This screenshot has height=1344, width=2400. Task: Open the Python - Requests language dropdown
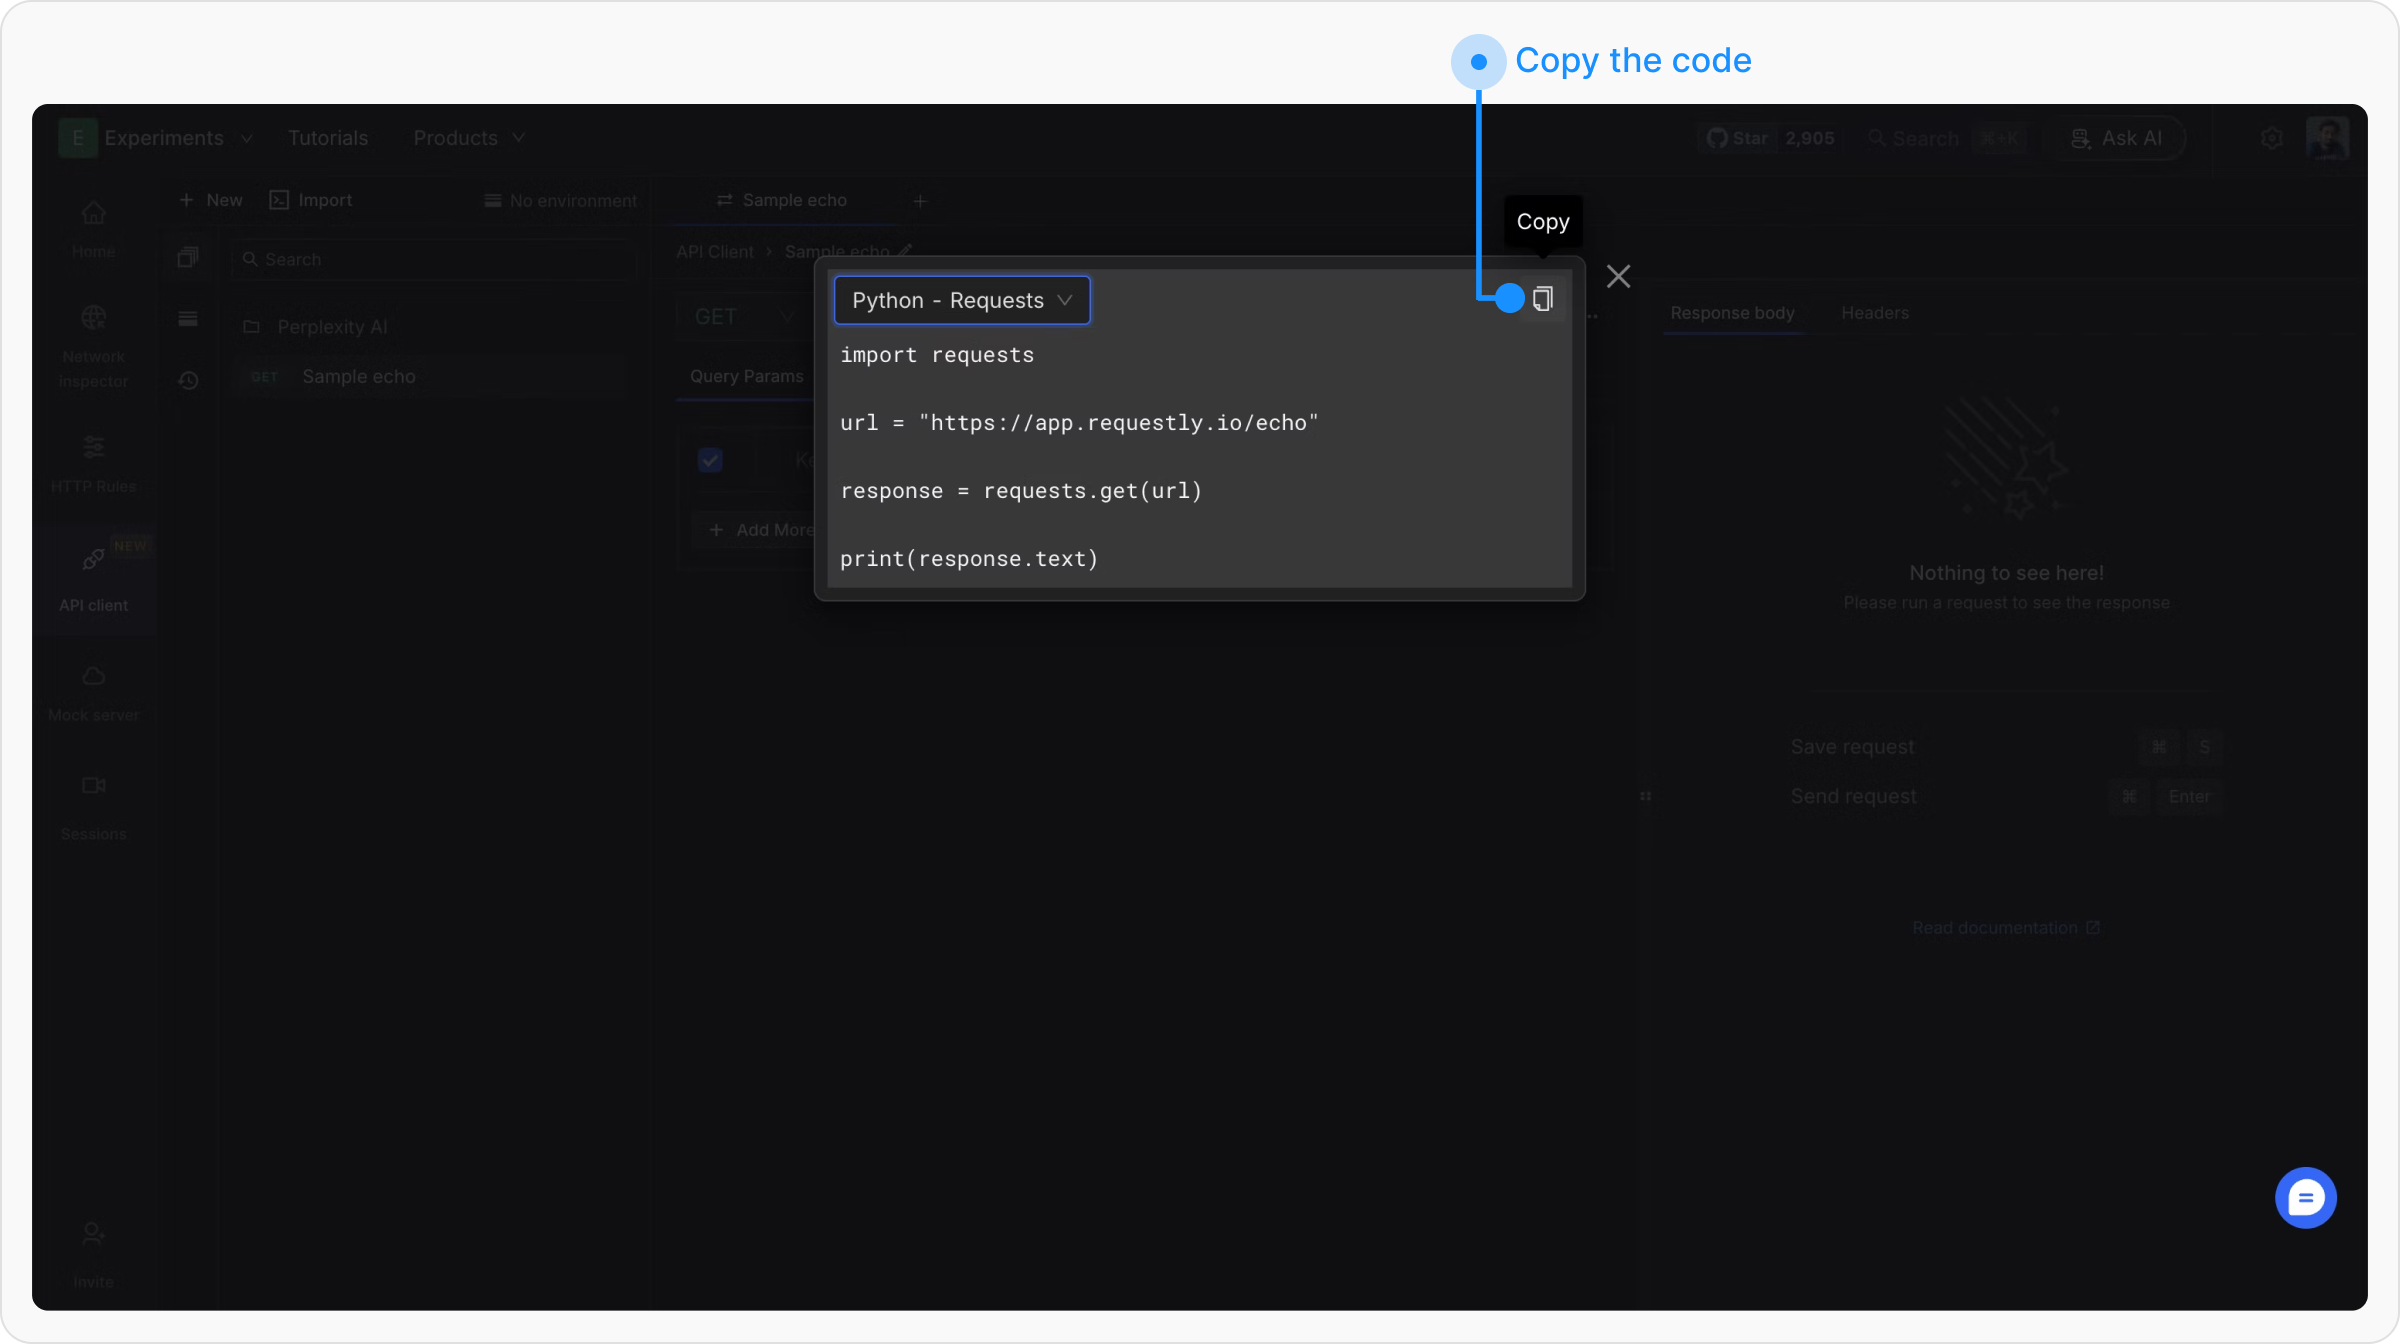click(x=961, y=300)
